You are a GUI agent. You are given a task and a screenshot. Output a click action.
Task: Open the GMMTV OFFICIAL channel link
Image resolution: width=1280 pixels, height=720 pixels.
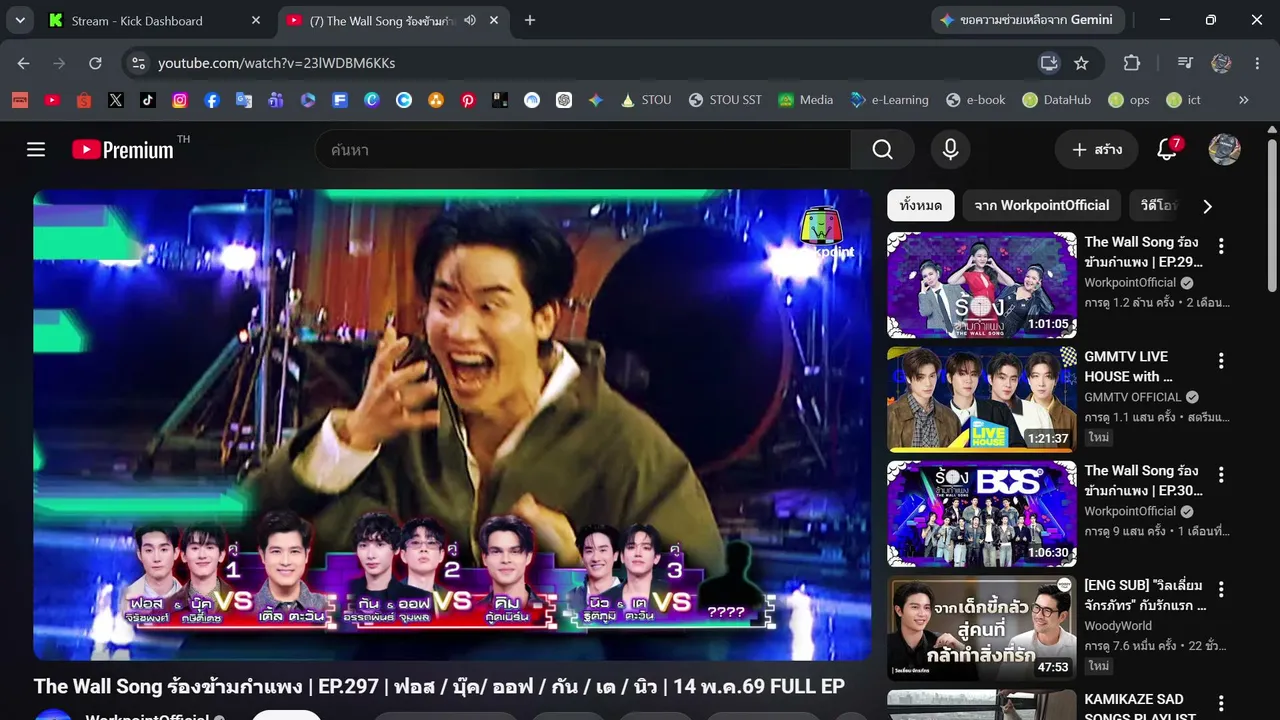click(1133, 397)
